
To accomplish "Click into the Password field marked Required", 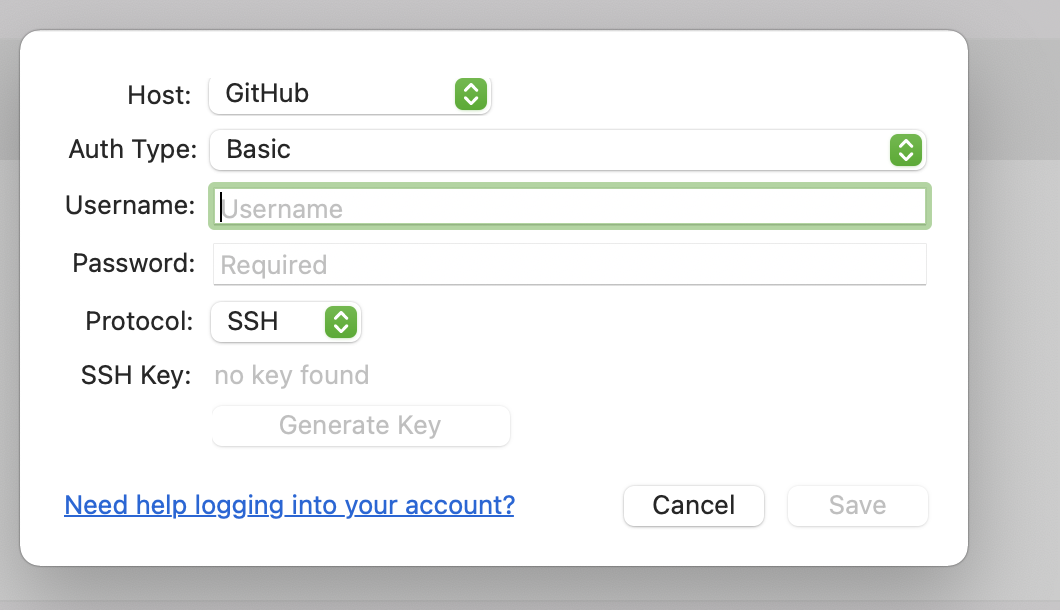I will tap(570, 265).
